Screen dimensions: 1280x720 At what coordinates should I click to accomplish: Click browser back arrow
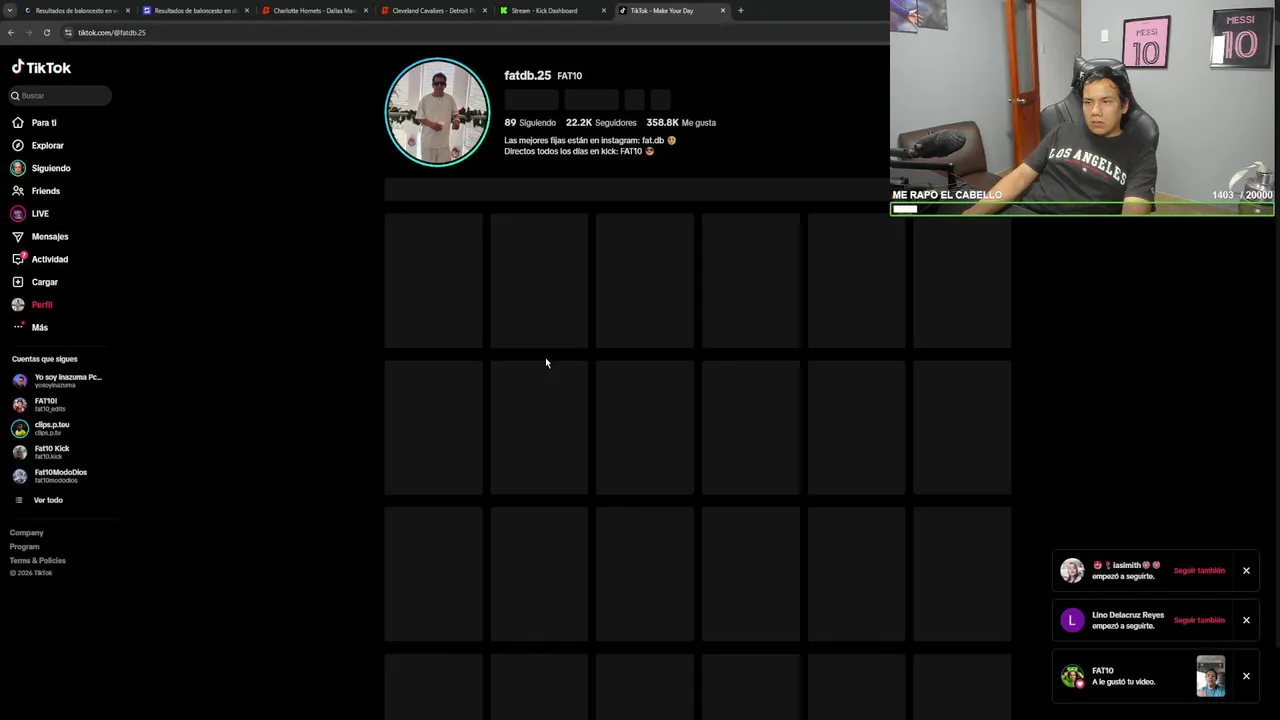11,33
